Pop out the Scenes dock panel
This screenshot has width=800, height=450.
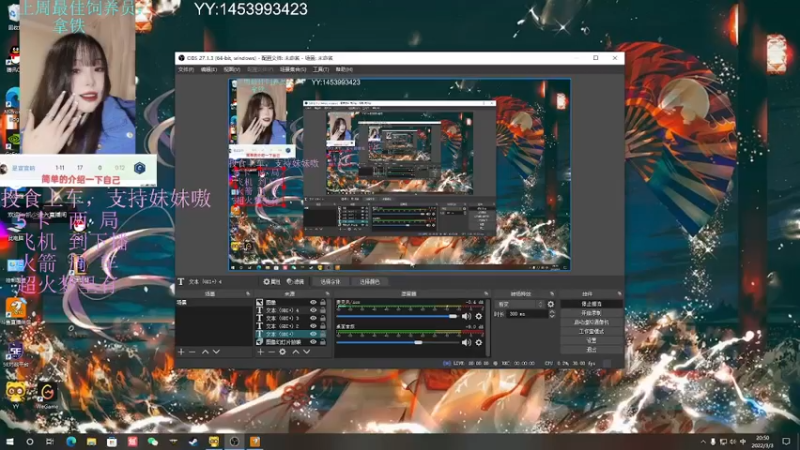click(x=248, y=294)
